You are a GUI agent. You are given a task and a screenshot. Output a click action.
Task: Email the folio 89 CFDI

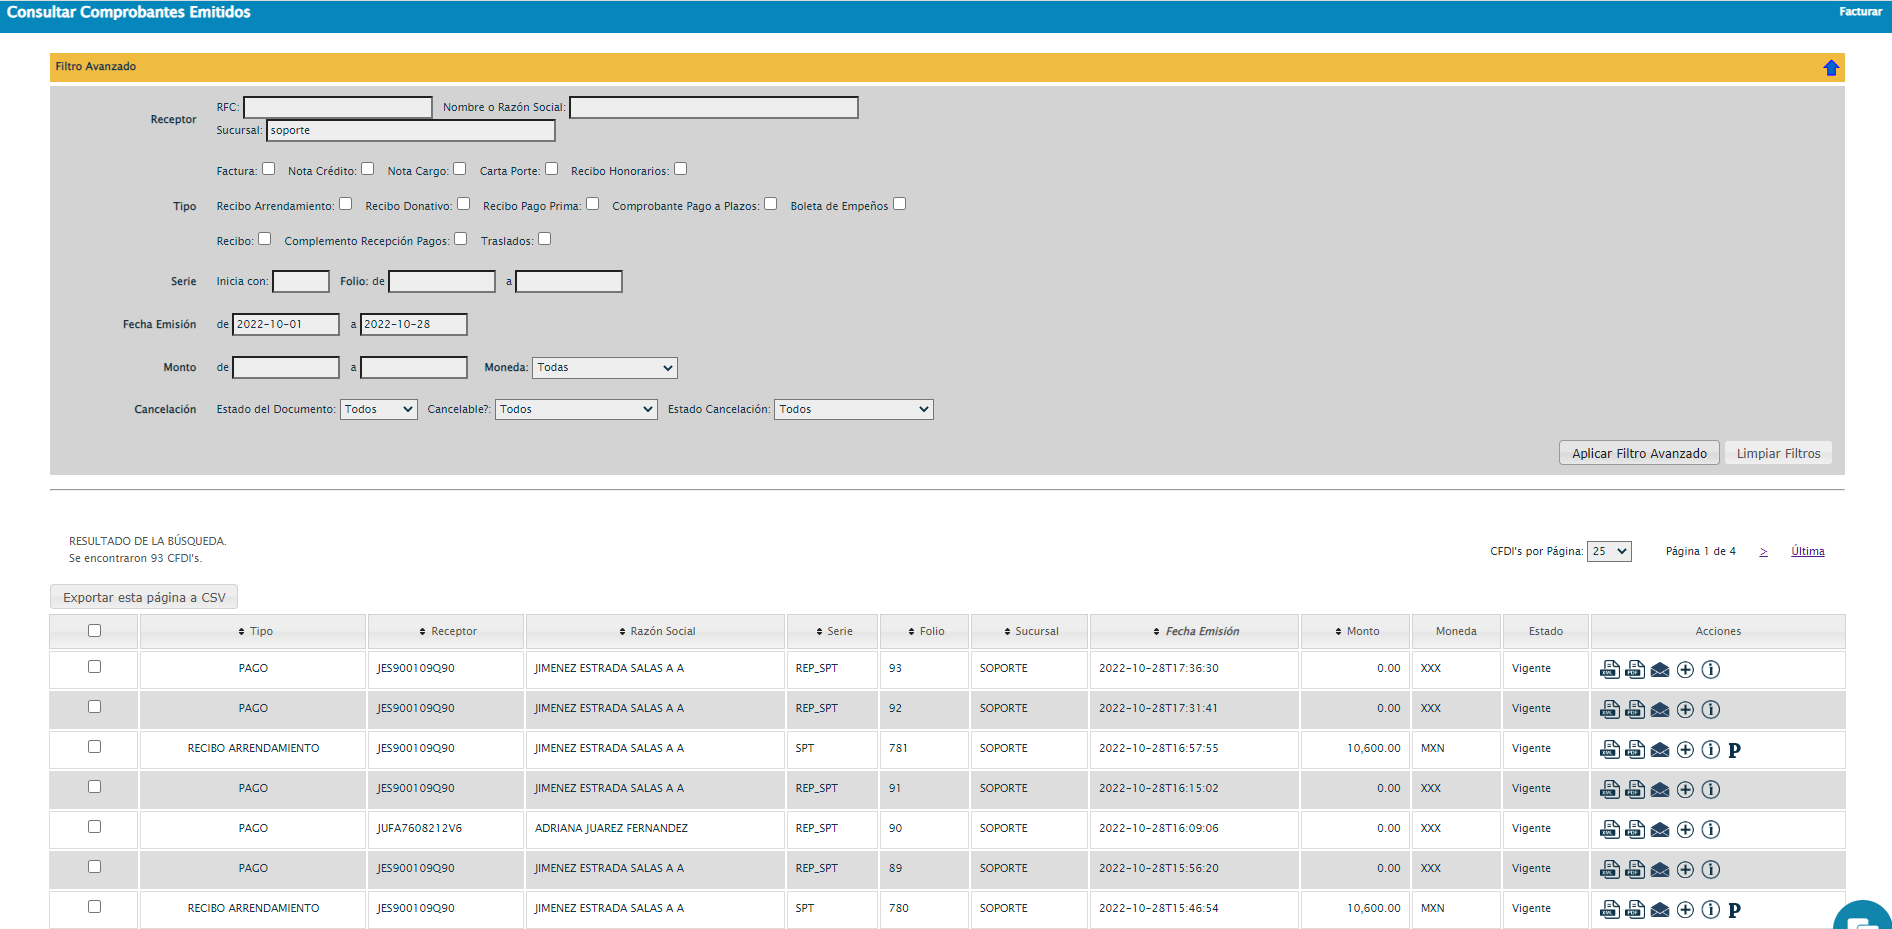click(1660, 869)
